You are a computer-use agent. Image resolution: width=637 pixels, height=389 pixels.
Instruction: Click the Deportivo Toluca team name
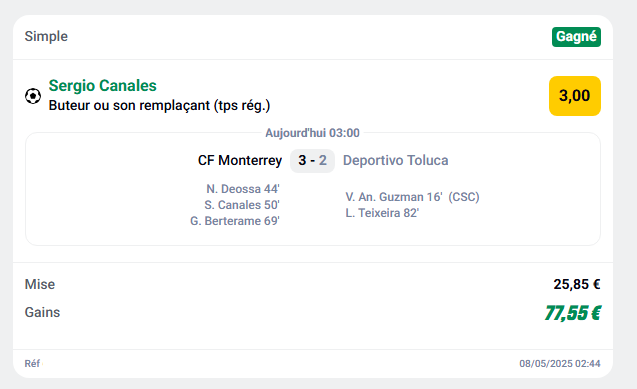click(x=396, y=160)
